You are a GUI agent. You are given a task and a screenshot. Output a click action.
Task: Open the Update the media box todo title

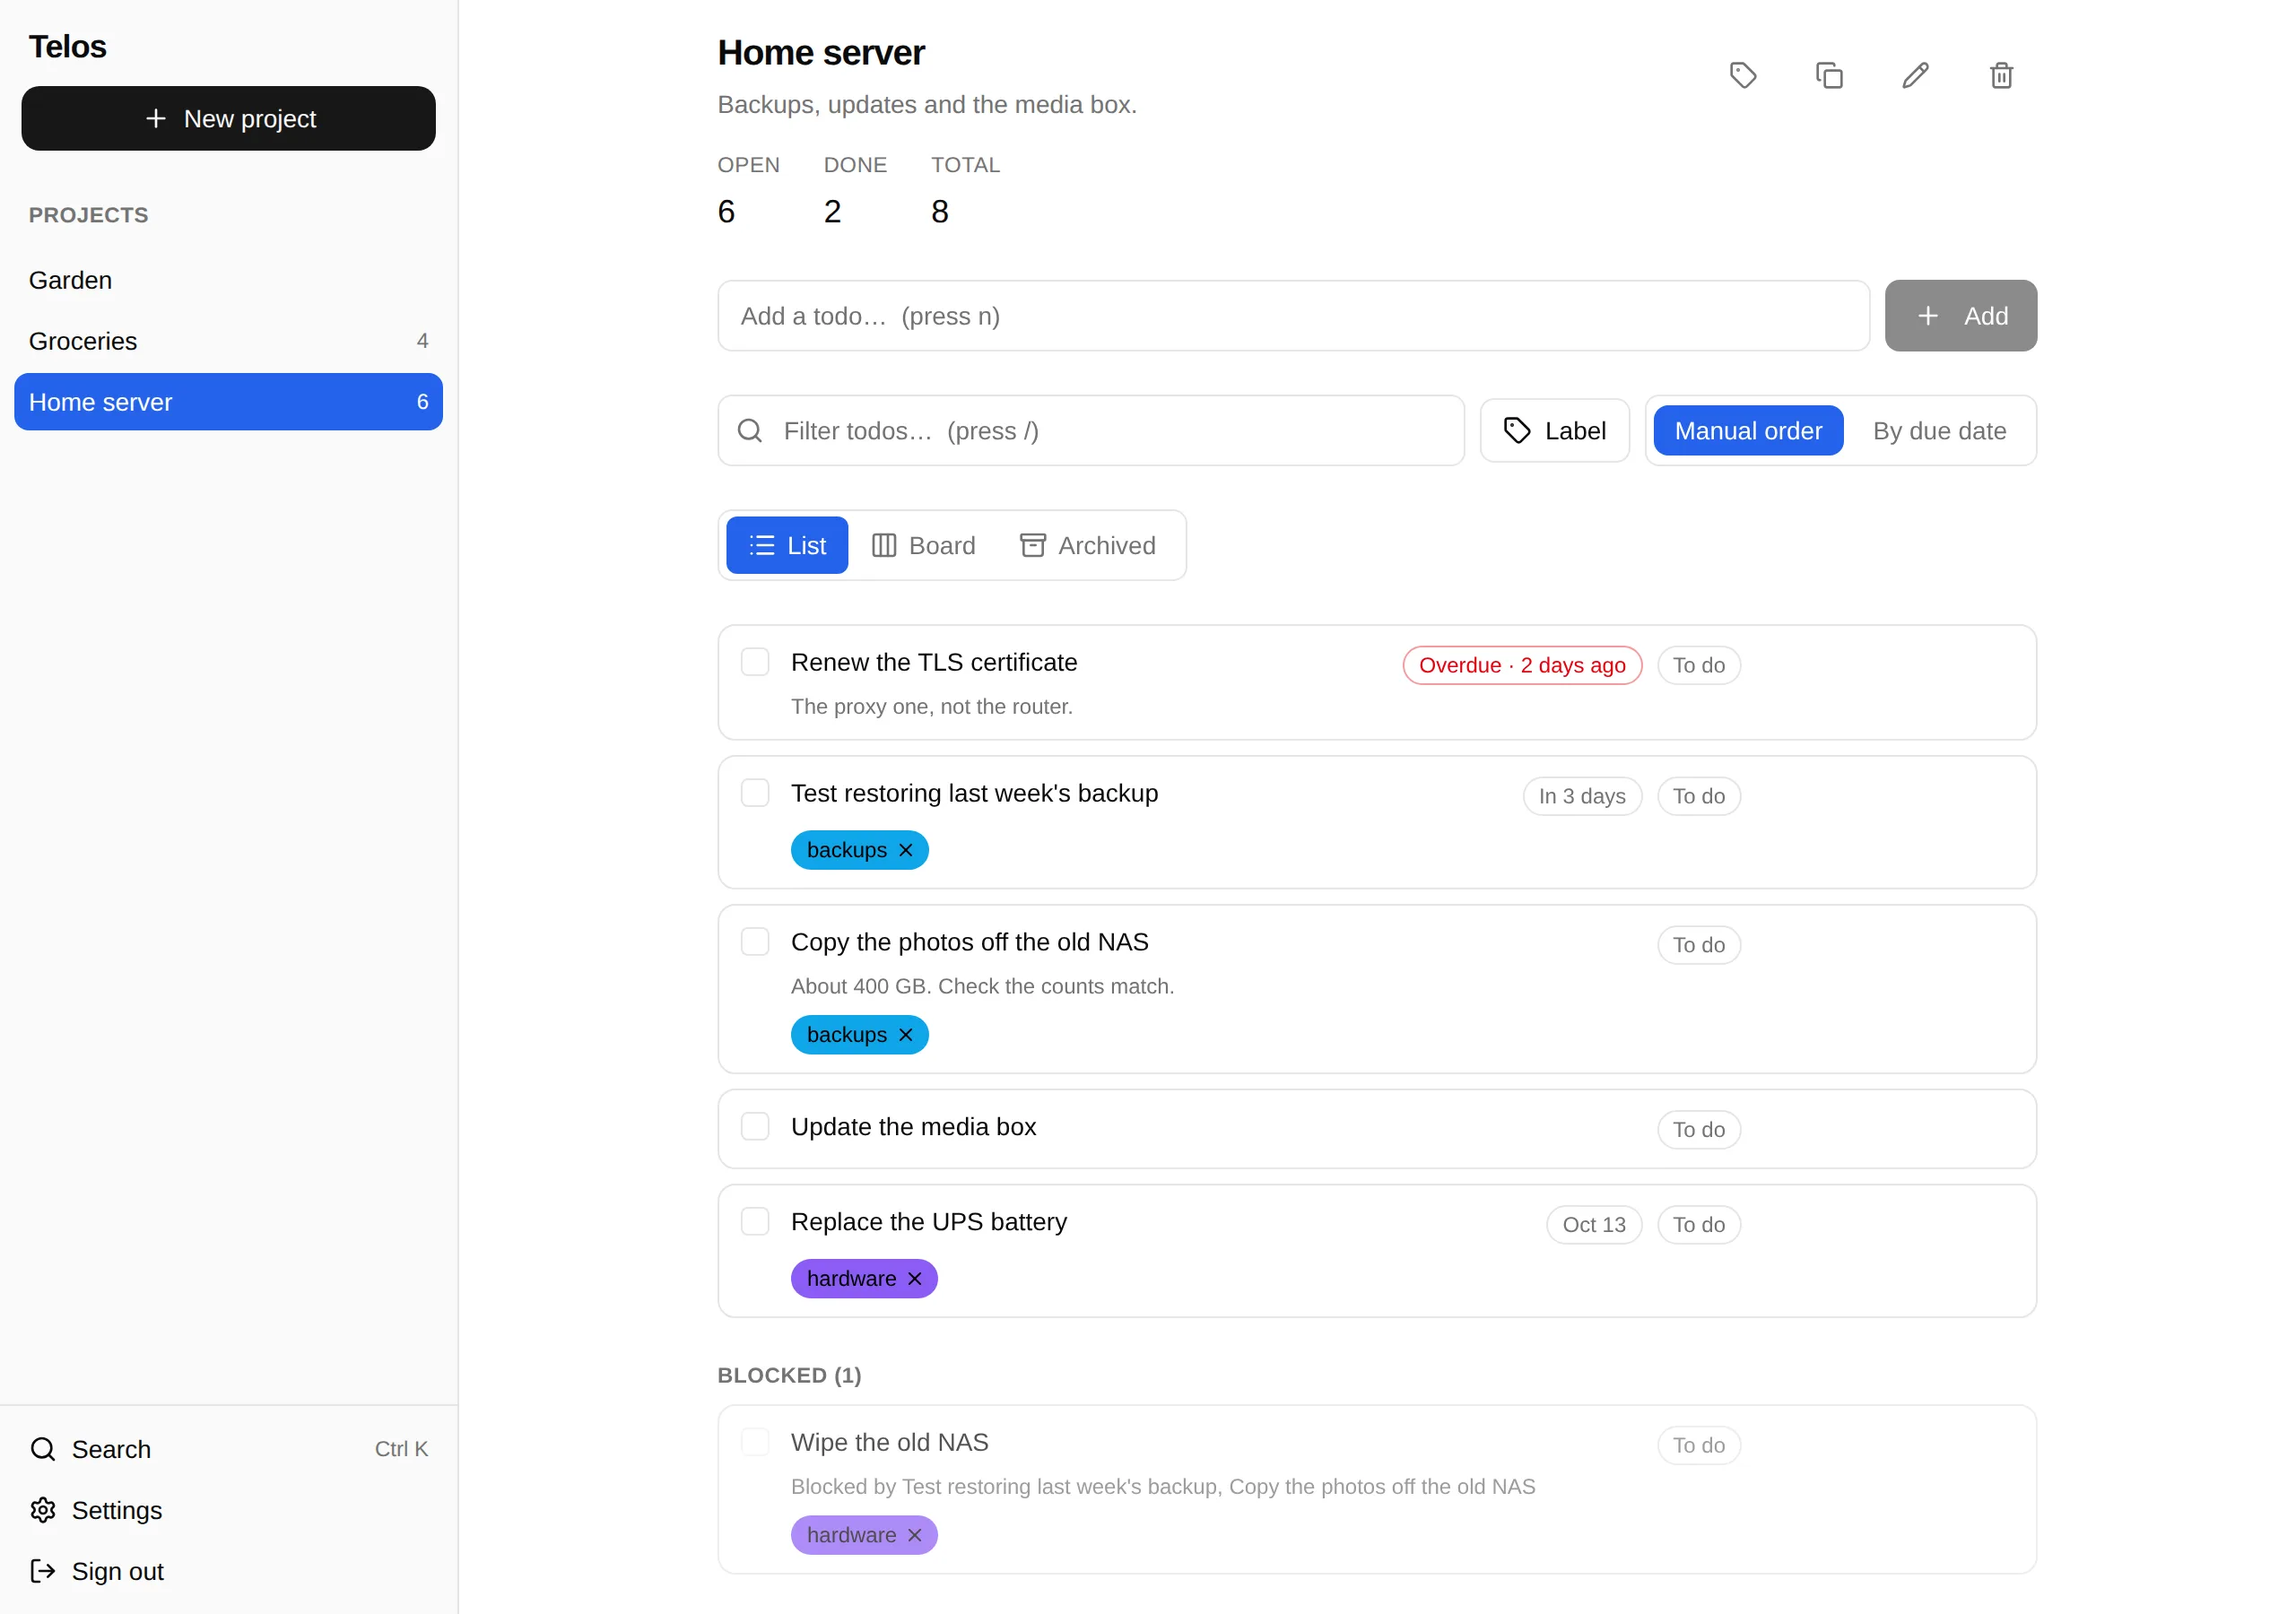click(x=913, y=1126)
